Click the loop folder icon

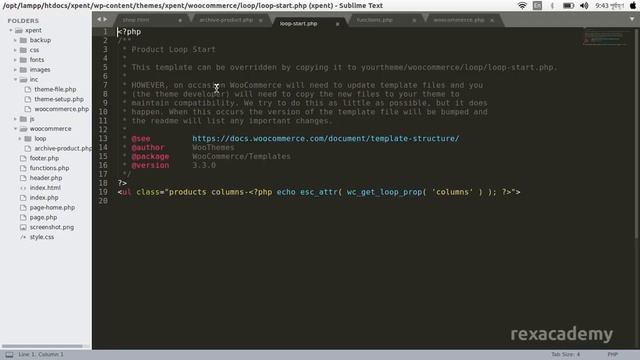pyautogui.click(x=28, y=138)
